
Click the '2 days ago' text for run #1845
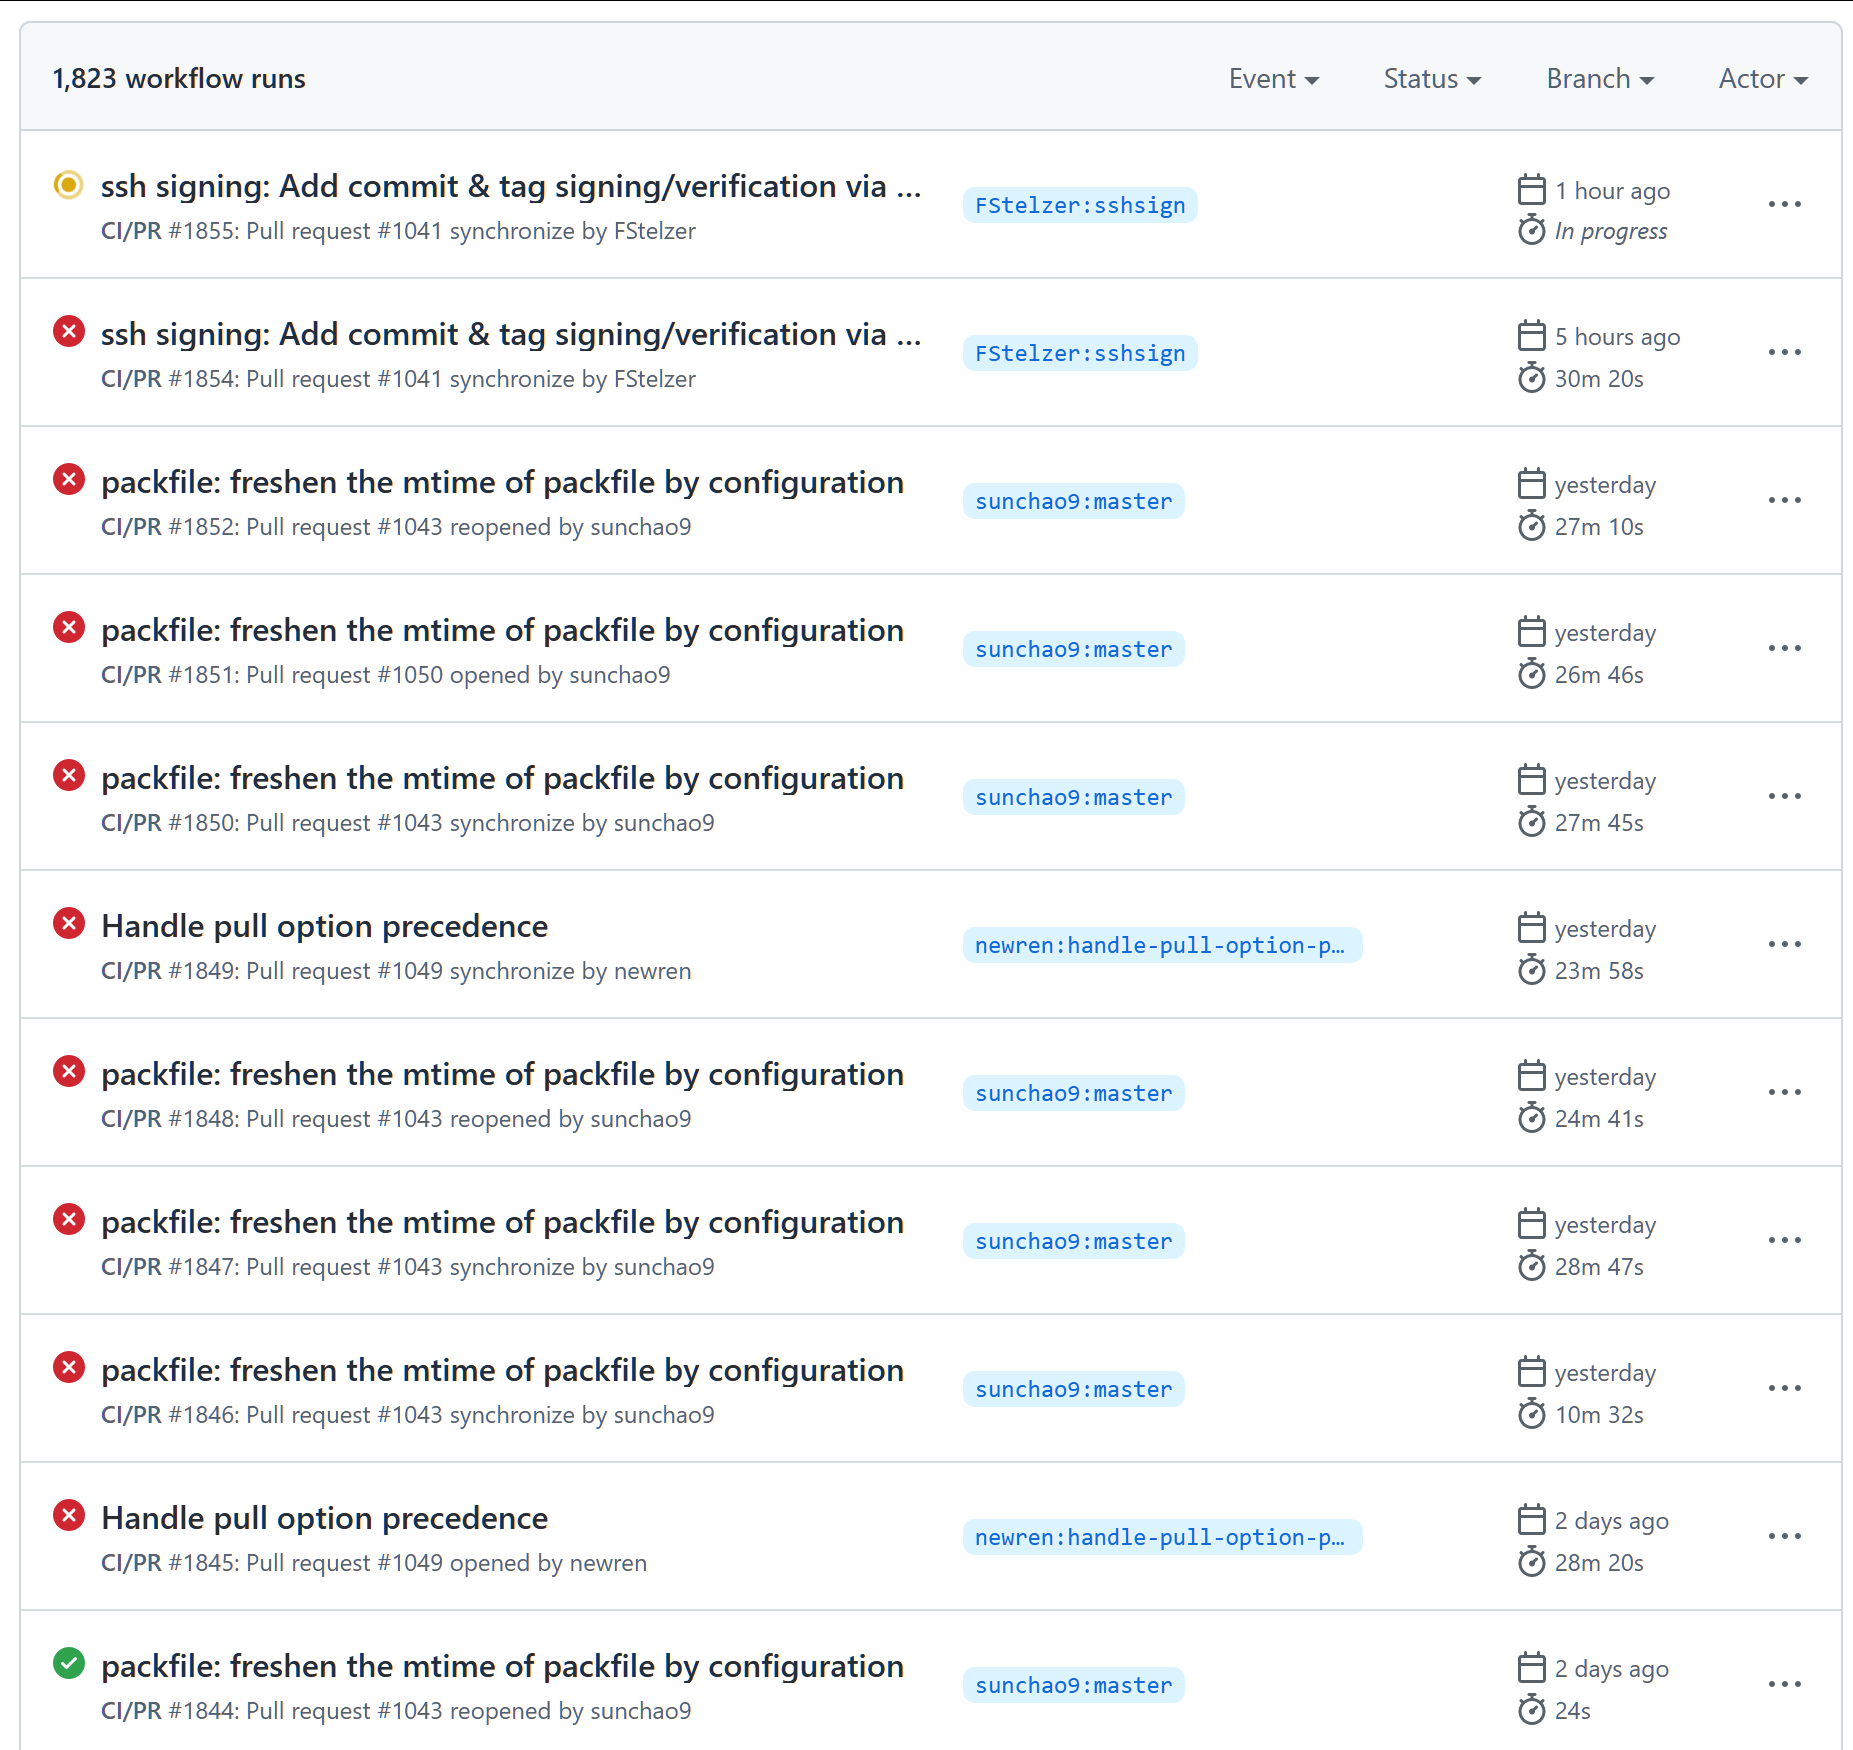tap(1612, 1521)
